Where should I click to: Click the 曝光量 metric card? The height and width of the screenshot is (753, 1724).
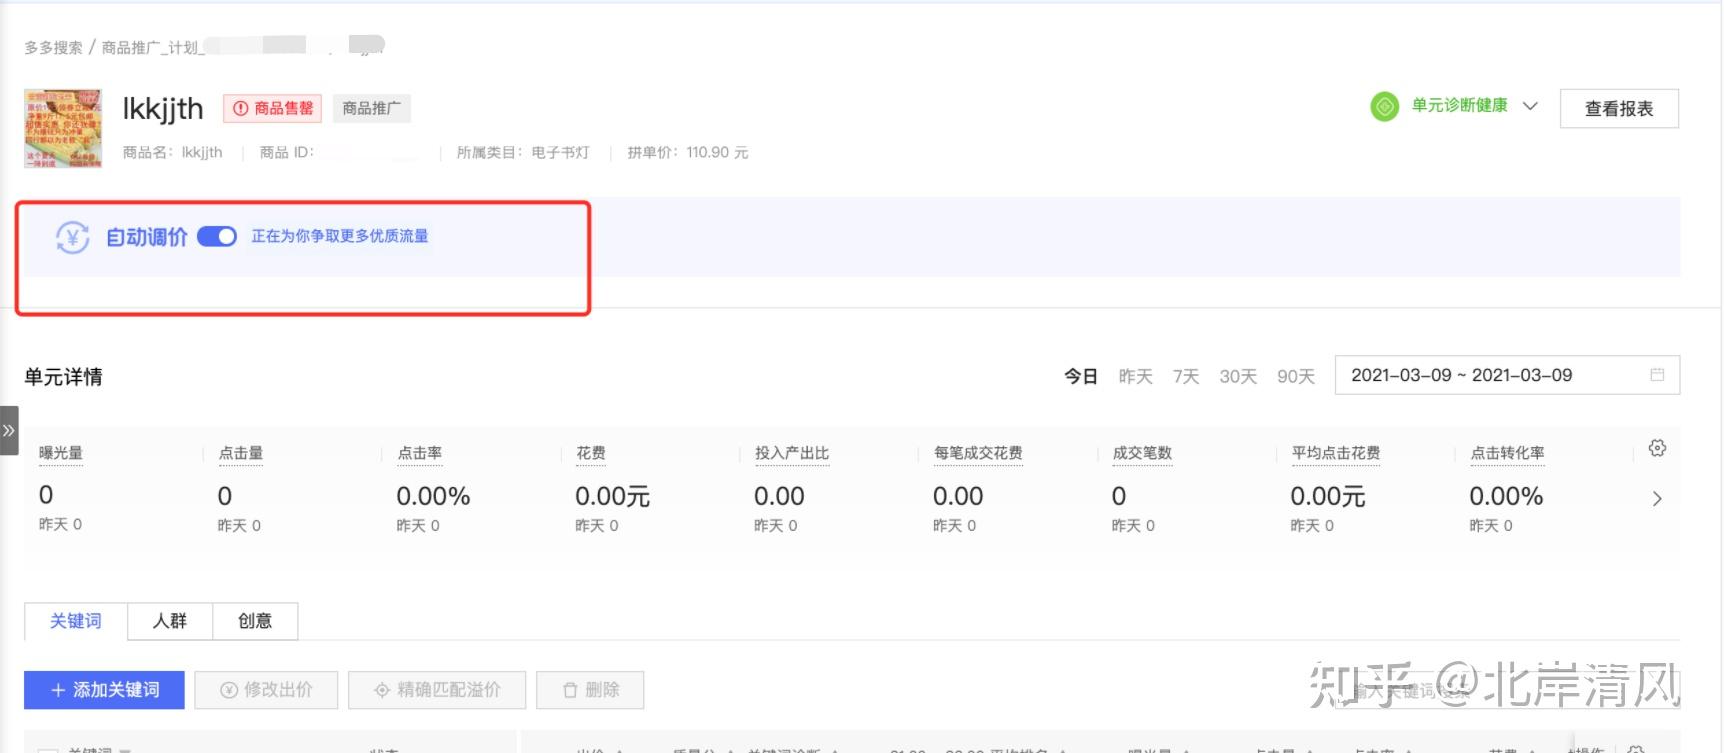pyautogui.click(x=112, y=488)
